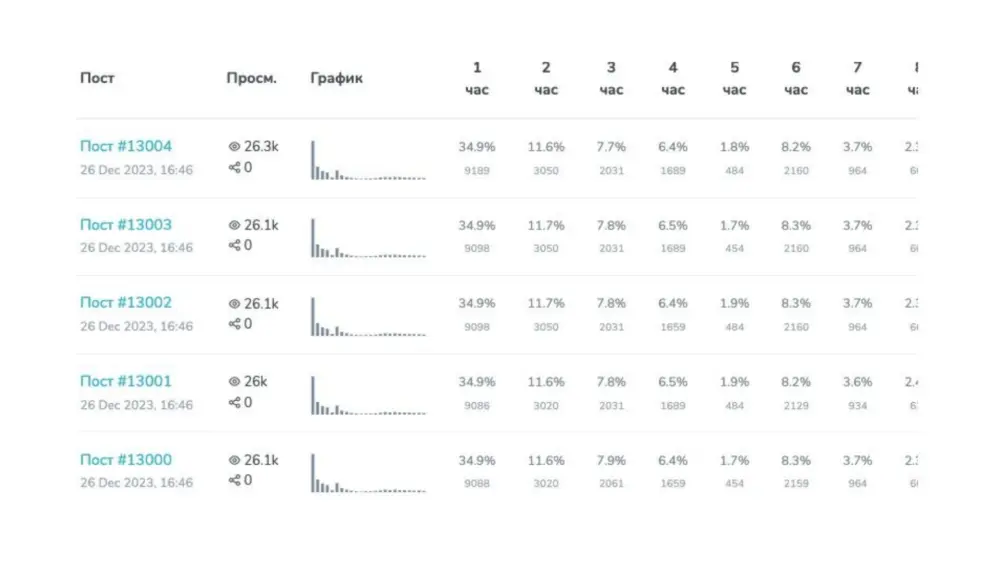The image size is (999, 562).
Task: Click the views eye icon for Пост #13001
Action: [235, 382]
